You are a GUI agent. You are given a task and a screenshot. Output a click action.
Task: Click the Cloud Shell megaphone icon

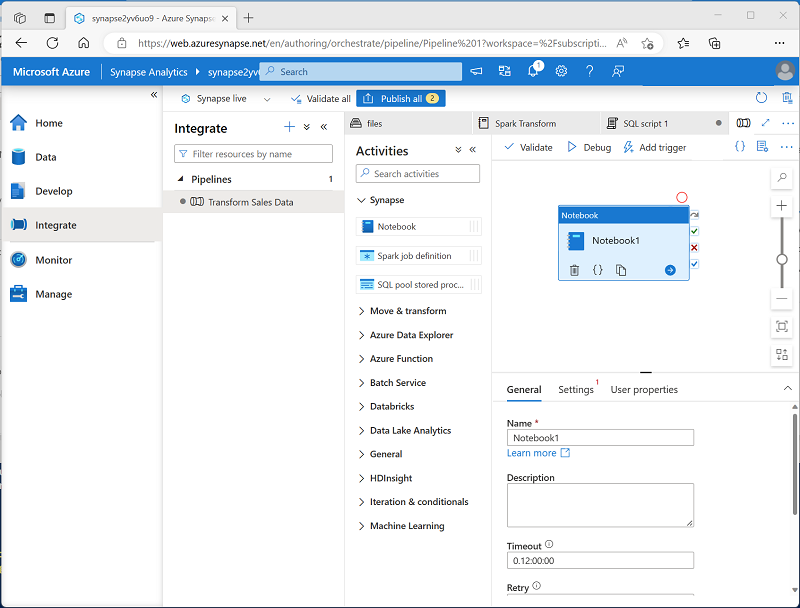click(476, 71)
